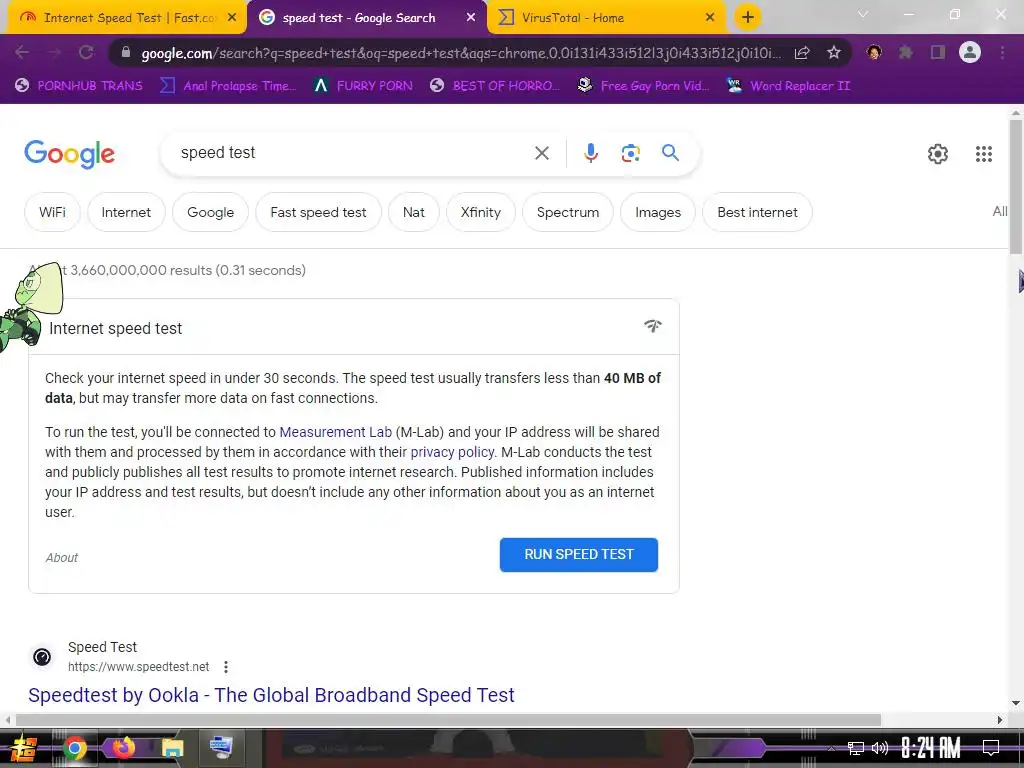1024x768 pixels.
Task: Click the https://www.speedtest.net URL text
Action: (x=138, y=667)
